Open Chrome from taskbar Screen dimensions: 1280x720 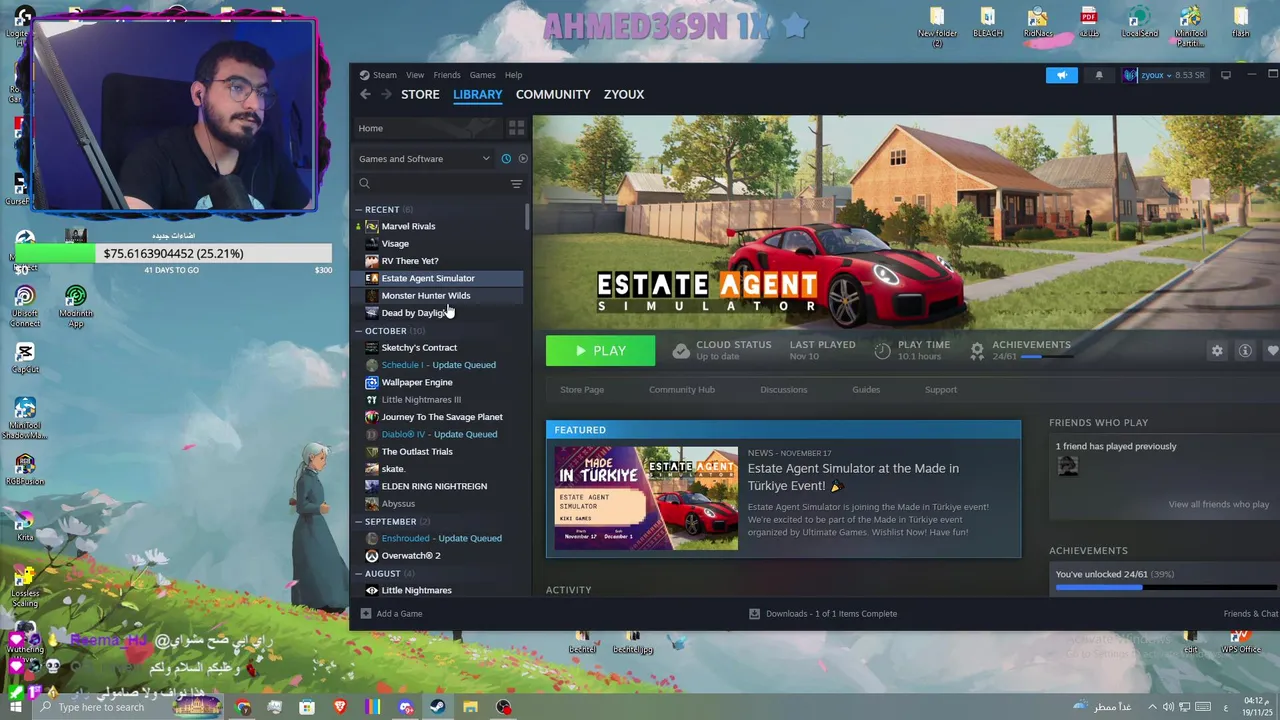[x=243, y=707]
